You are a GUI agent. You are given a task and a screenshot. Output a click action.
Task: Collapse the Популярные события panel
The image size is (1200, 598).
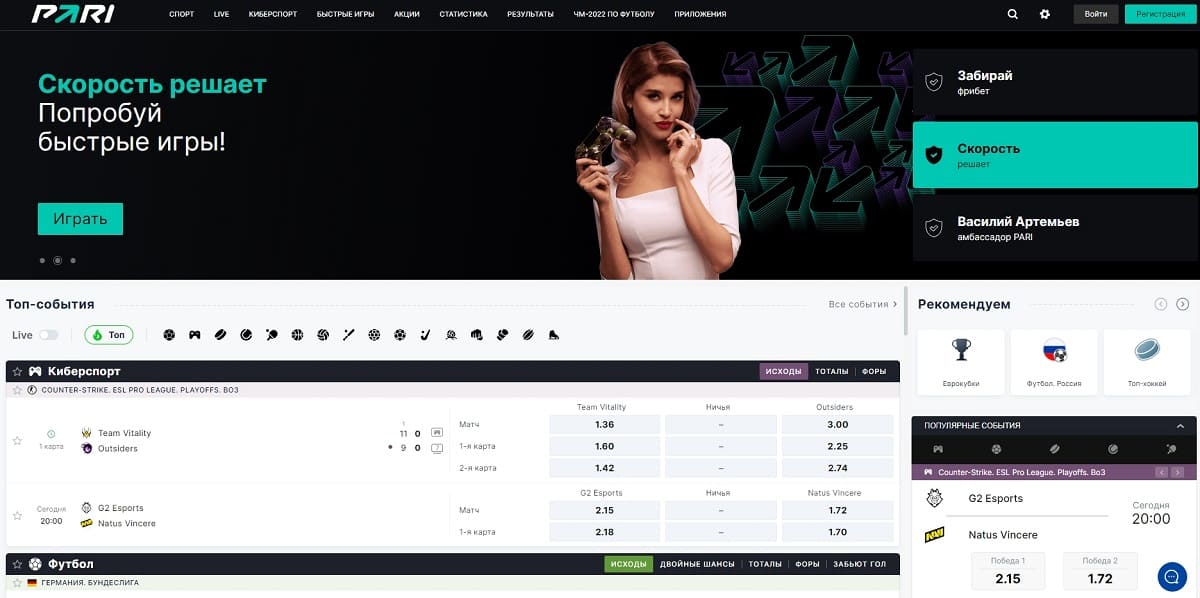[1180, 425]
